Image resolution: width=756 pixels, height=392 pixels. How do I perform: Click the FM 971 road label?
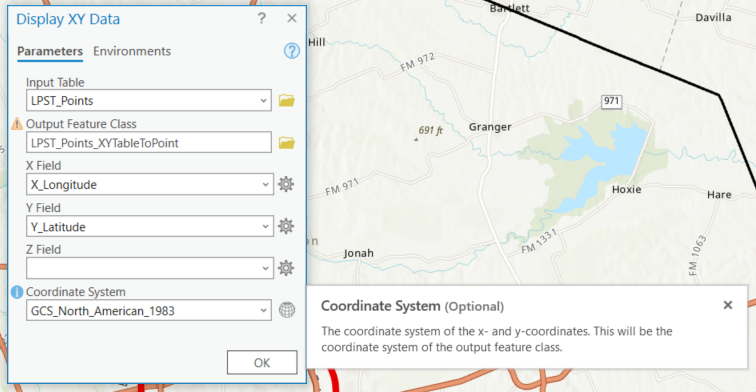pos(342,187)
